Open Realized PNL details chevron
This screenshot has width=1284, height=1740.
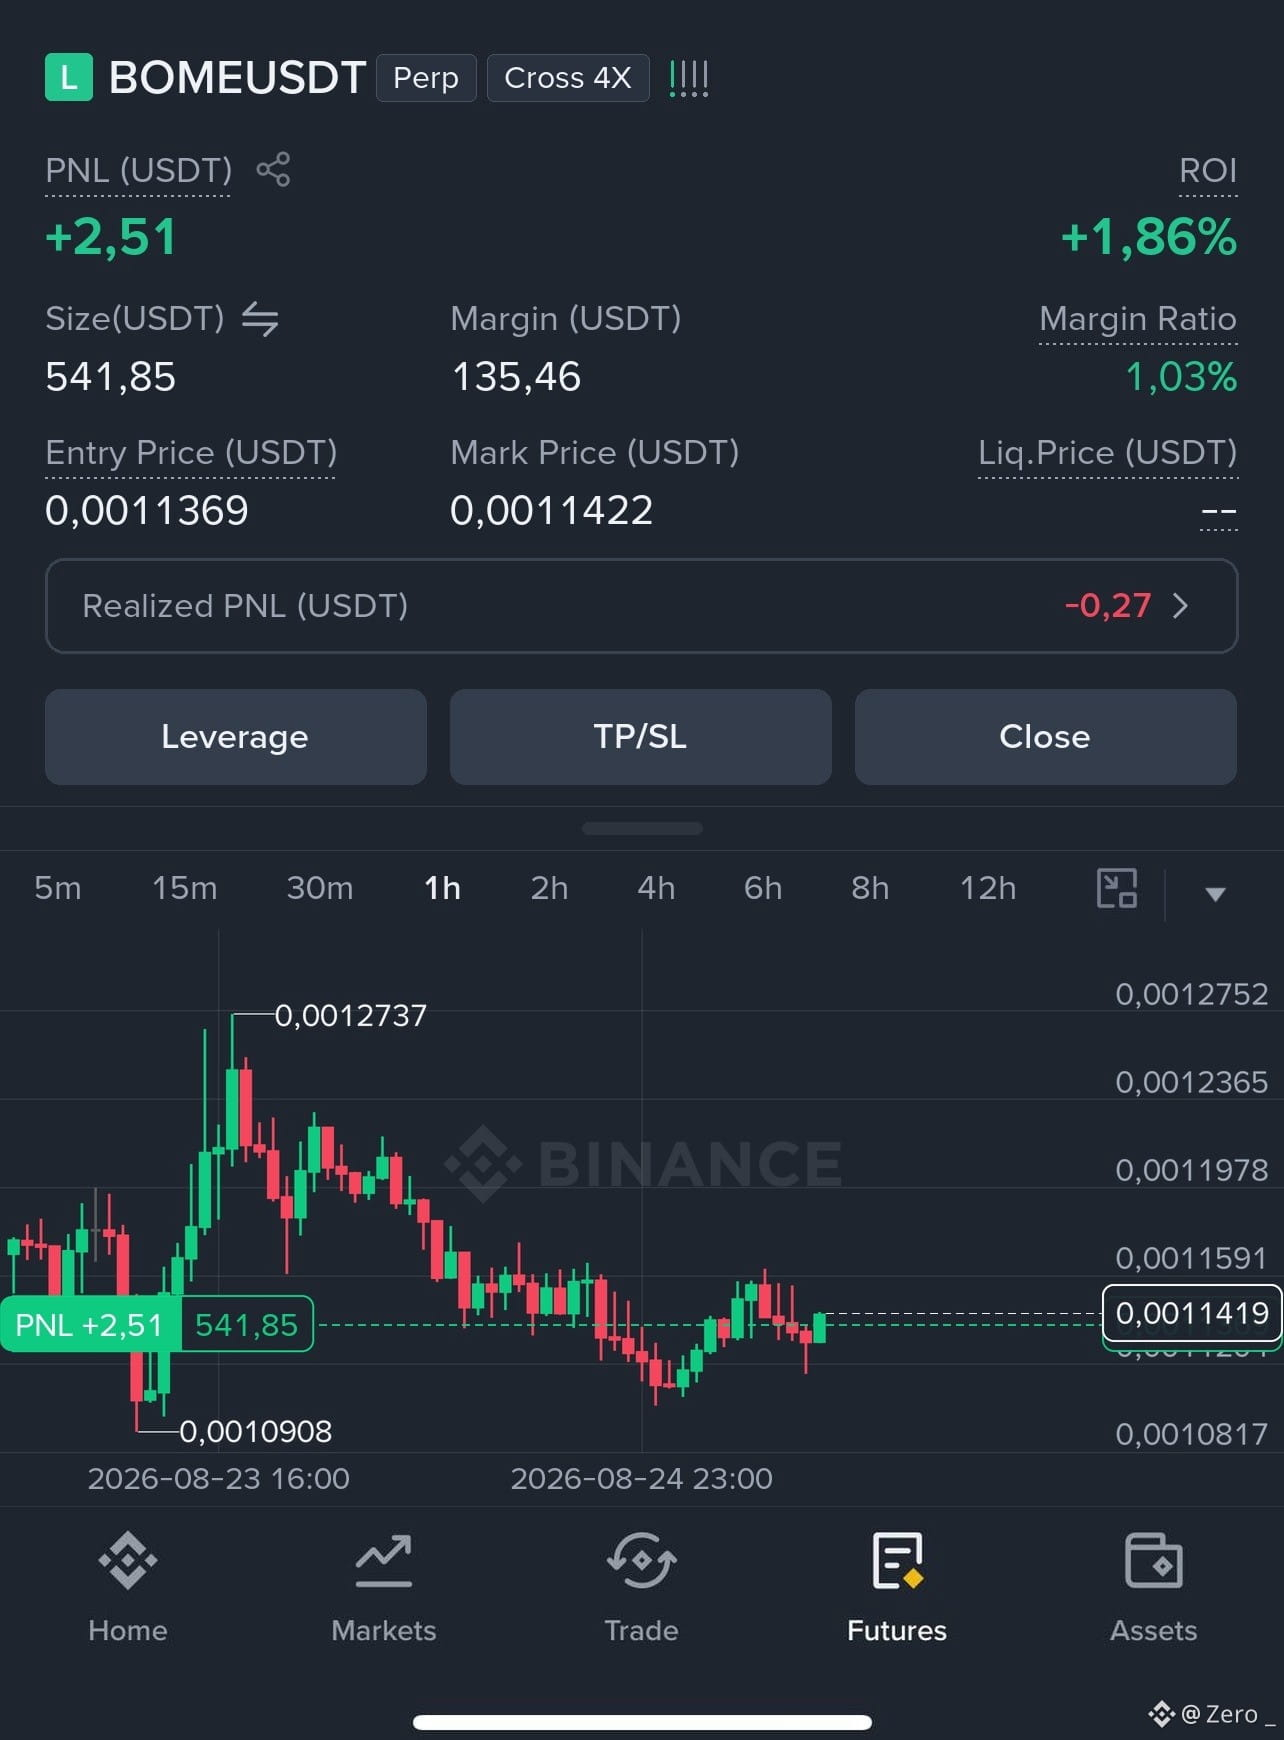1180,606
